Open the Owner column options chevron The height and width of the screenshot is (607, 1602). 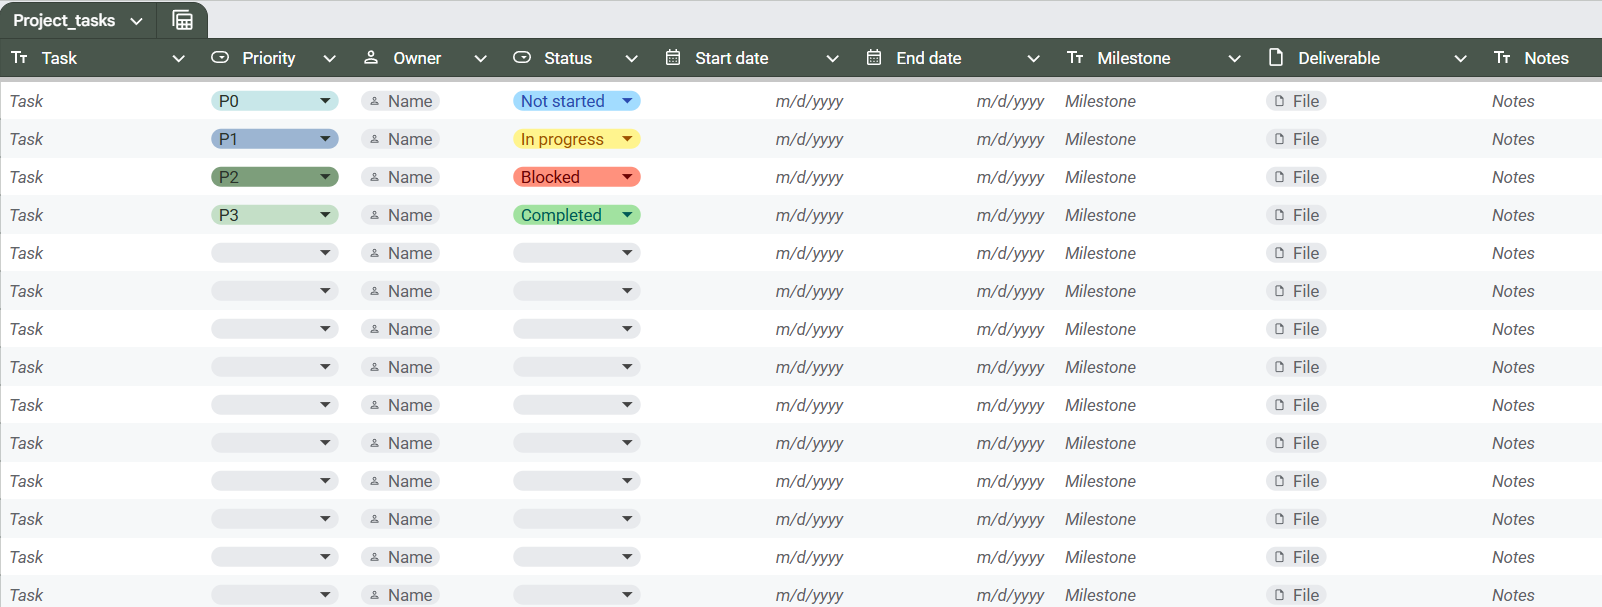pos(481,59)
